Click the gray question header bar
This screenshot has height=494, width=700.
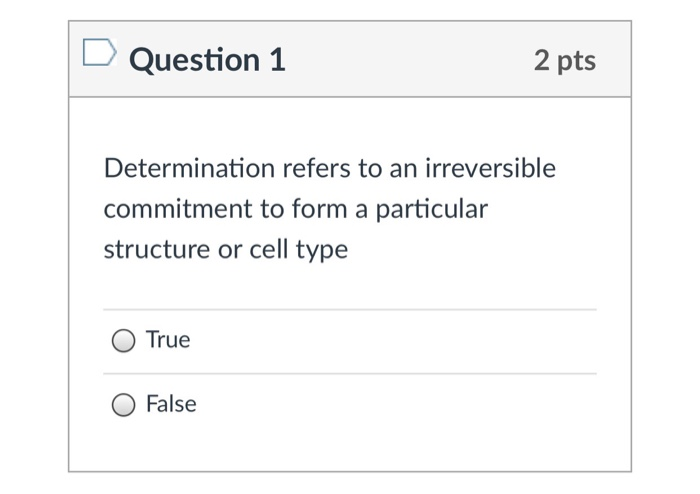[x=350, y=59]
